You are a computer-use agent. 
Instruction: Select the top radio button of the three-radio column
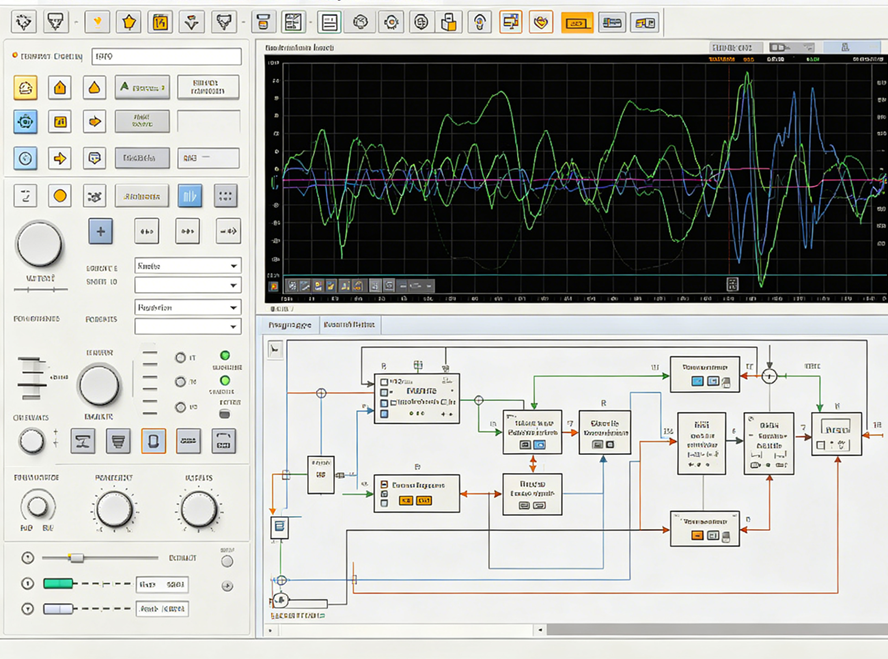point(181,358)
